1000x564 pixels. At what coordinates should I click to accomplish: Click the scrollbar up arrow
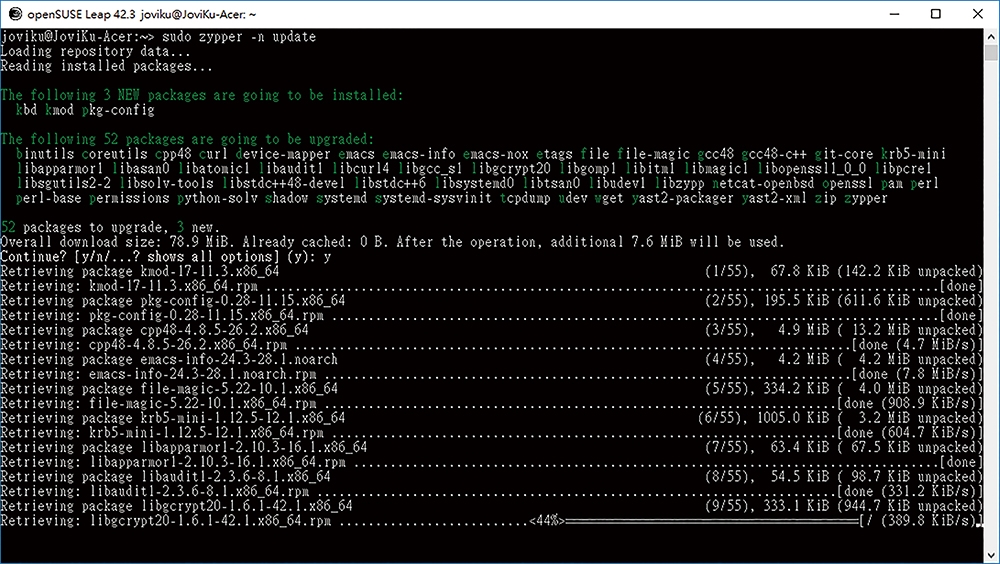click(x=990, y=36)
